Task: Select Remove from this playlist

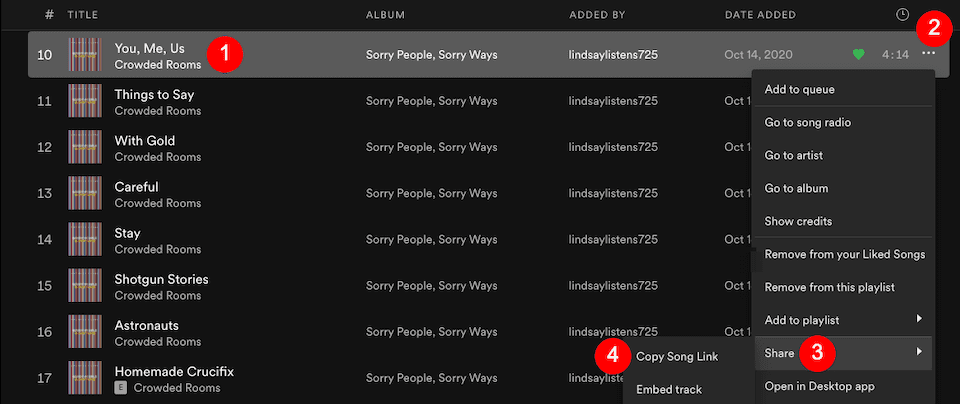Action: (829, 287)
